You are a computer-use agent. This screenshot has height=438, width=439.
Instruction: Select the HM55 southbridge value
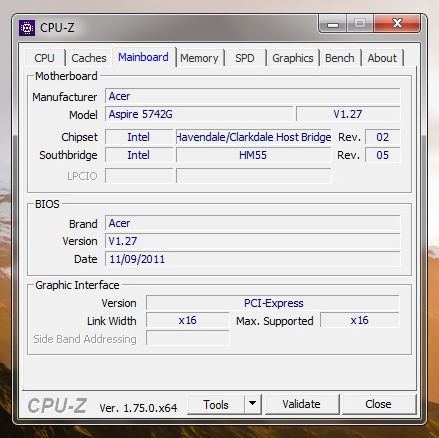click(254, 155)
